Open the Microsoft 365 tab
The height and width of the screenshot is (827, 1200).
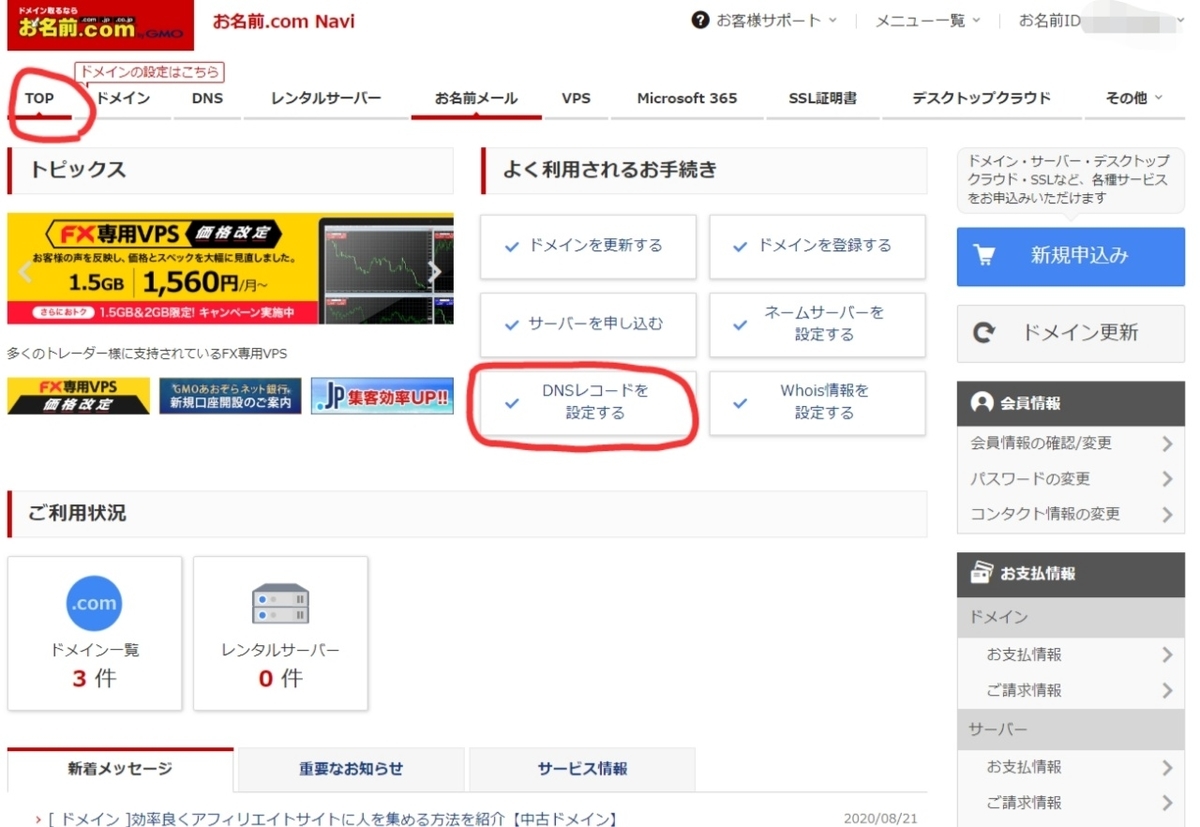tap(687, 98)
